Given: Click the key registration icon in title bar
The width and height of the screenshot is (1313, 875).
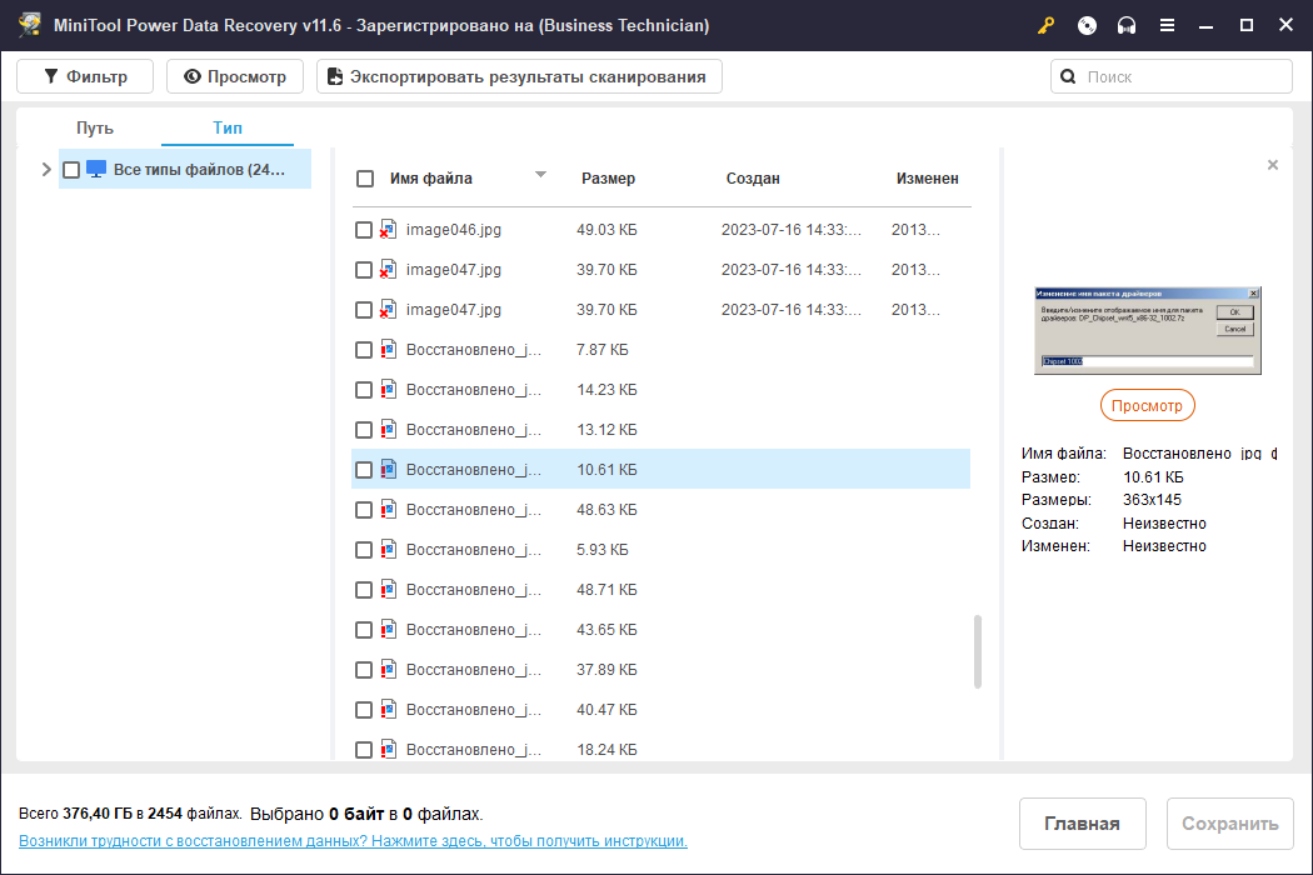Looking at the screenshot, I should (x=1046, y=26).
